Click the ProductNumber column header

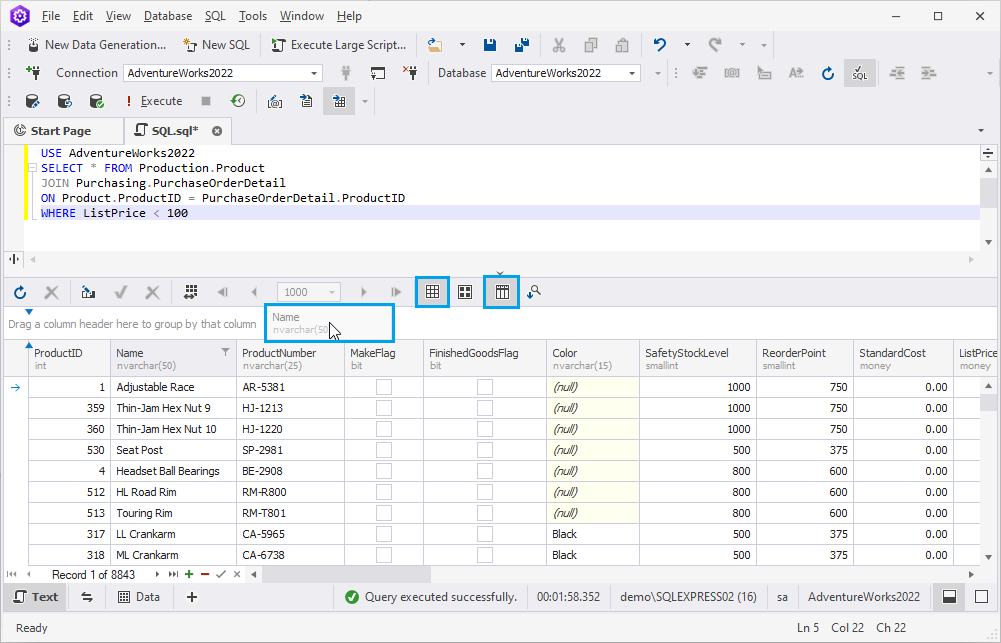[290, 359]
